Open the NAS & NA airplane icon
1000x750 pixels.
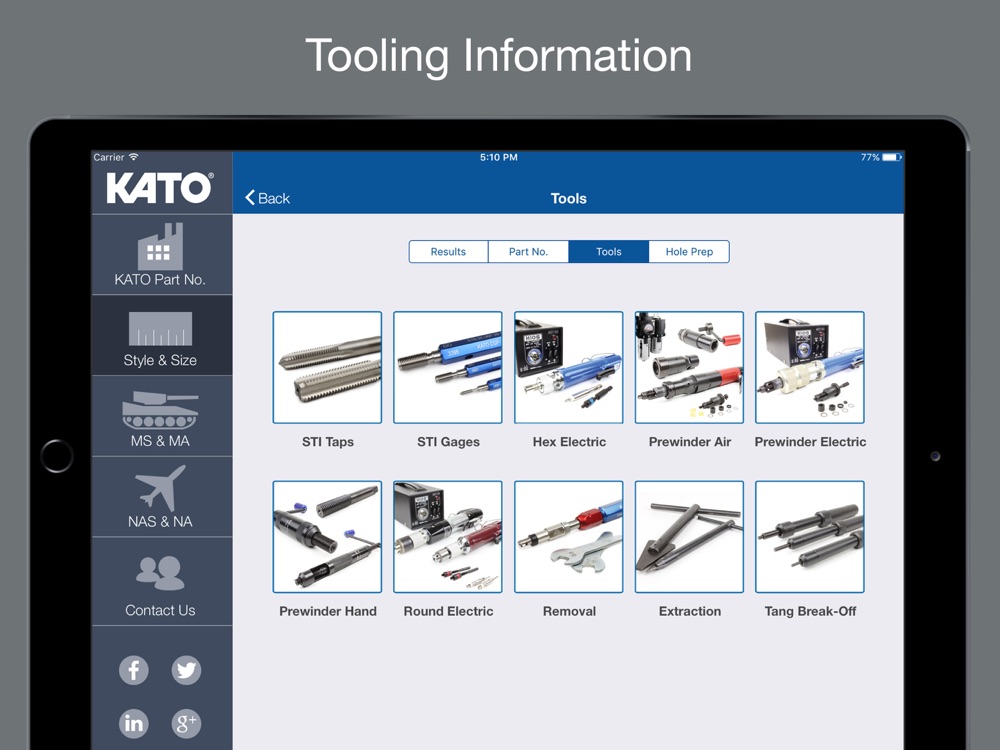(160, 488)
